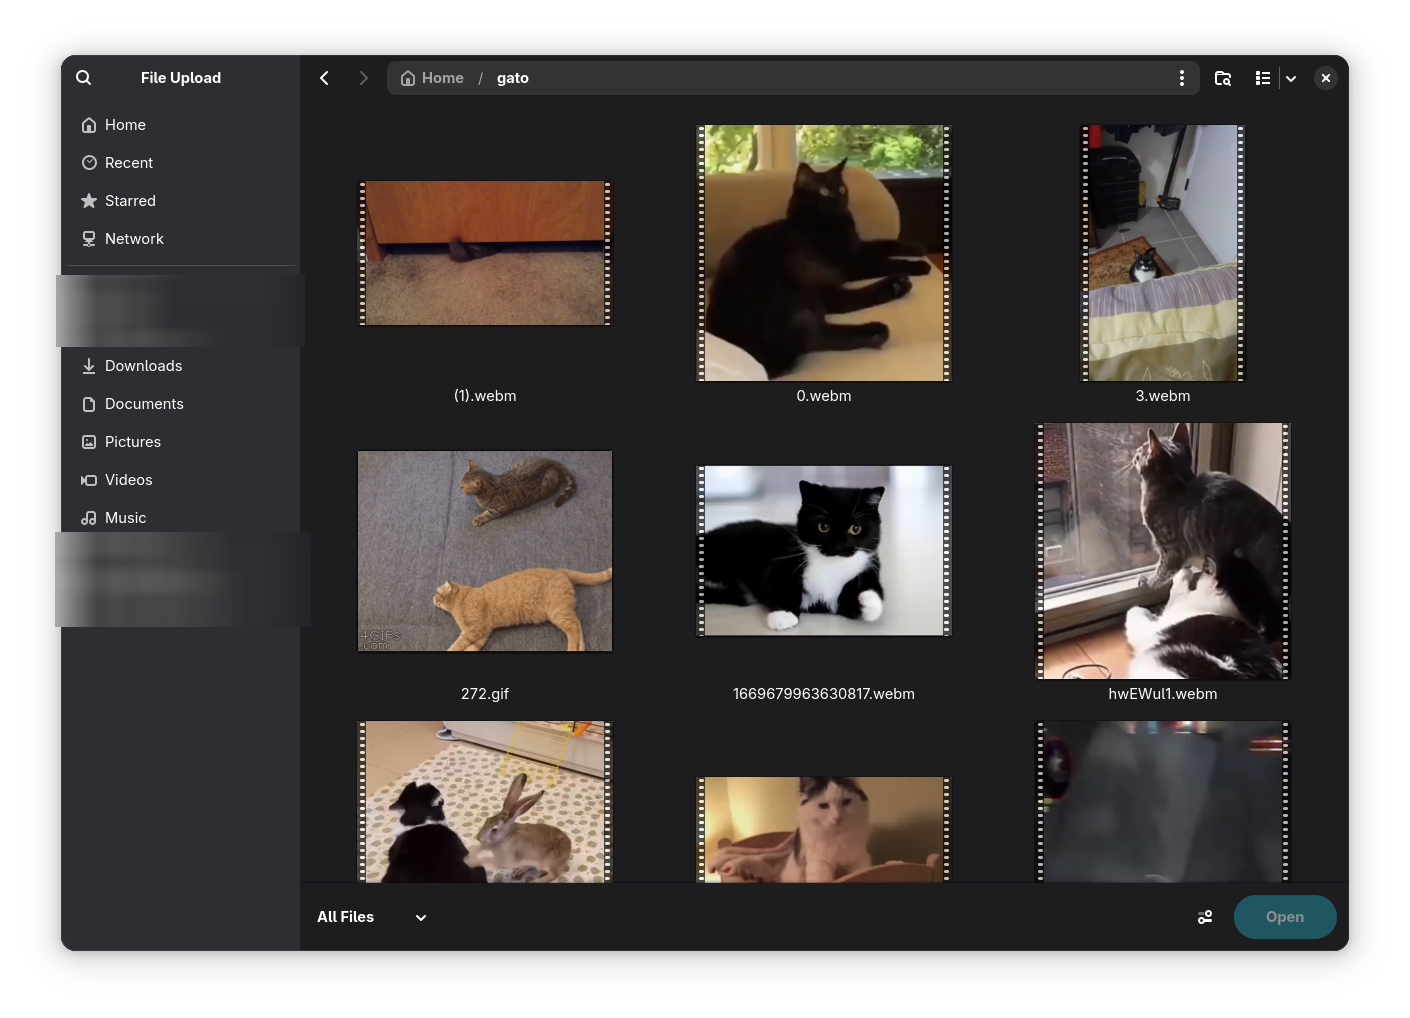Screen dimensions: 1410x1018
Task: Open the Downloads sidebar folder
Action: click(180, 366)
